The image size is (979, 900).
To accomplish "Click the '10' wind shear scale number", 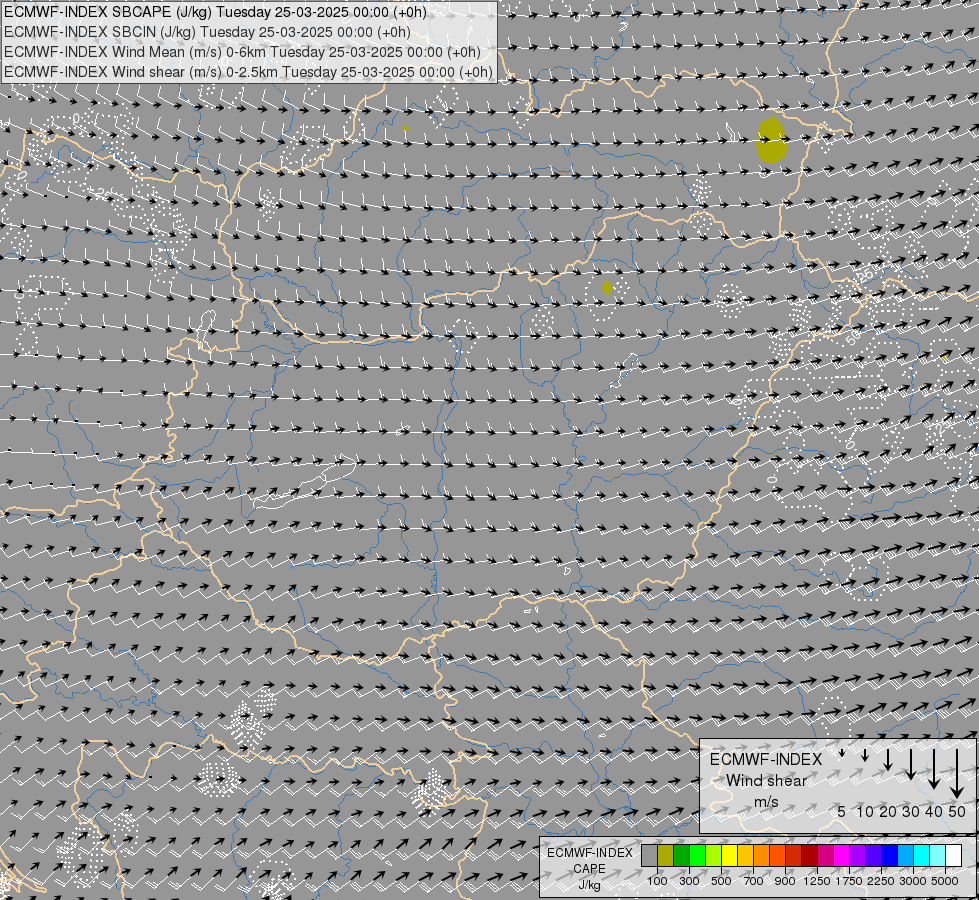I will (x=865, y=811).
